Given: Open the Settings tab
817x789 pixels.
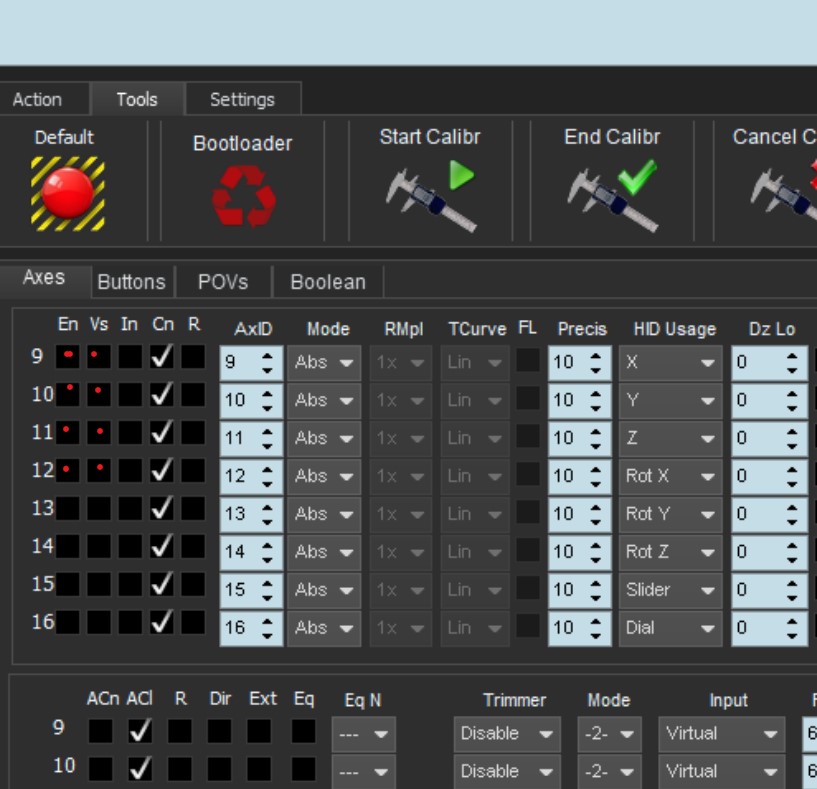Looking at the screenshot, I should [x=242, y=99].
